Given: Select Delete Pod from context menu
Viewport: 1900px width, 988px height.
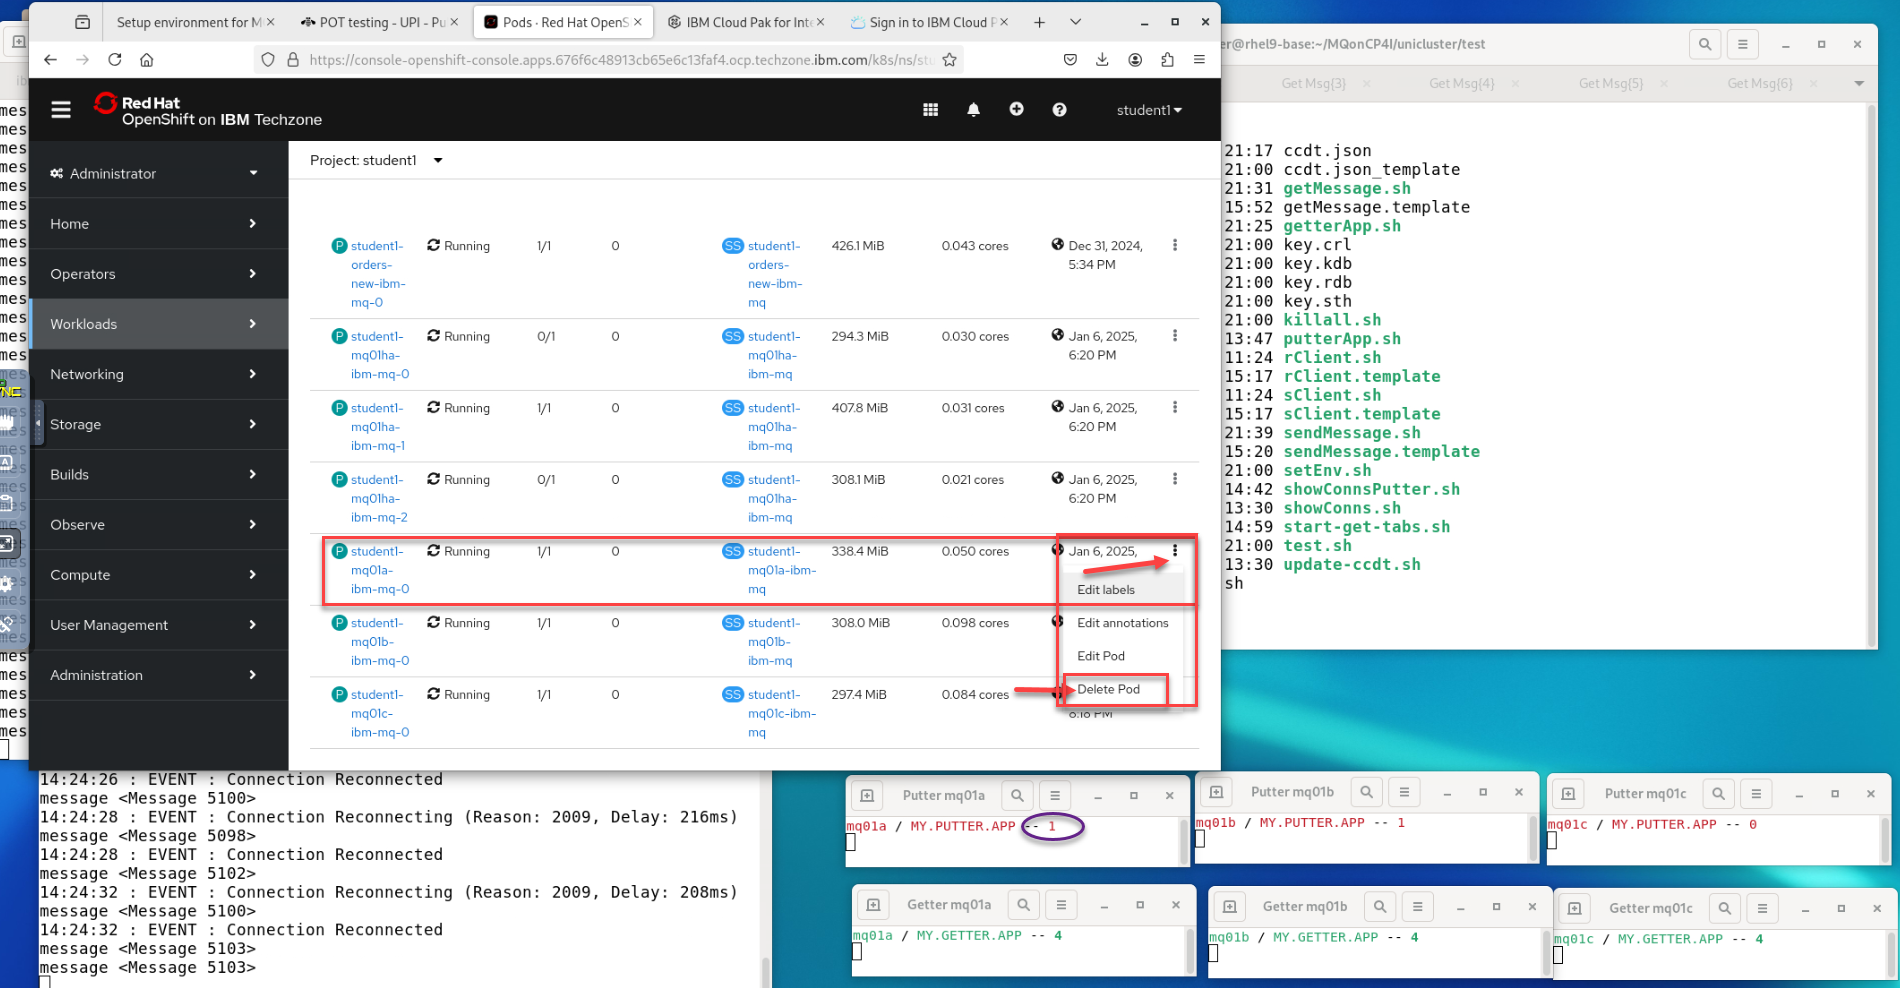Looking at the screenshot, I should click(x=1108, y=689).
